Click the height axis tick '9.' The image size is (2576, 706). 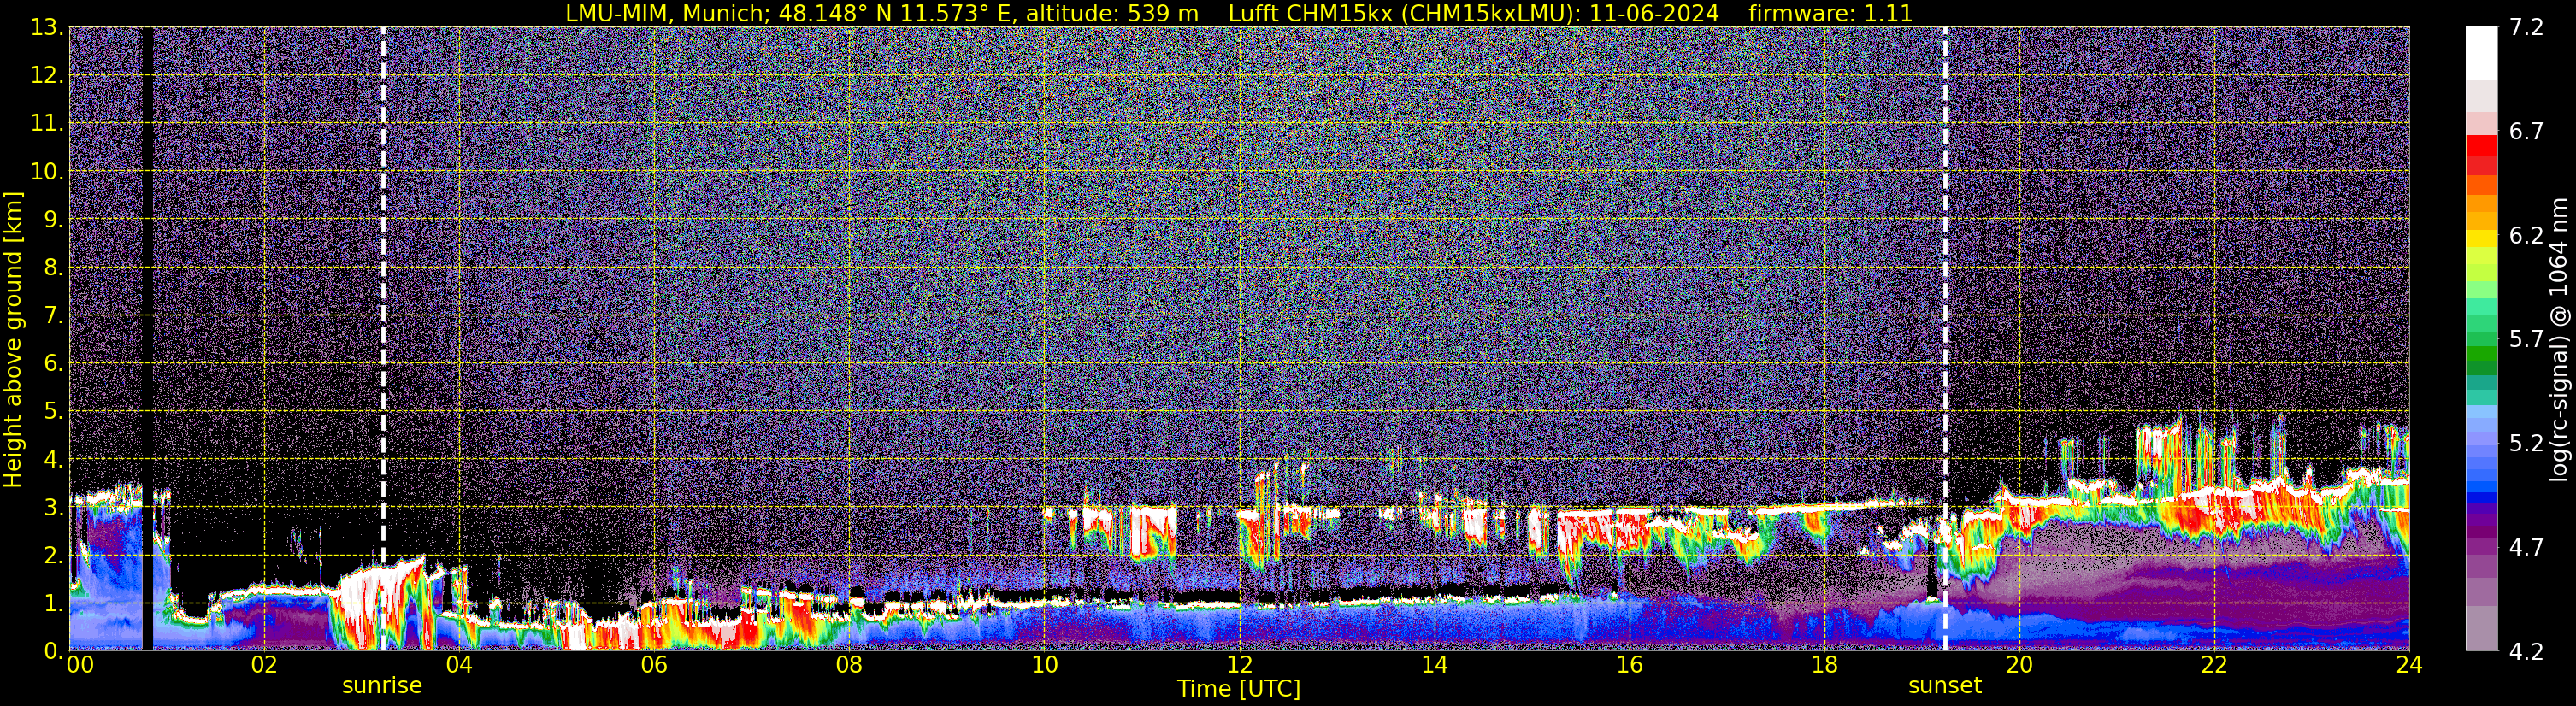(54, 219)
